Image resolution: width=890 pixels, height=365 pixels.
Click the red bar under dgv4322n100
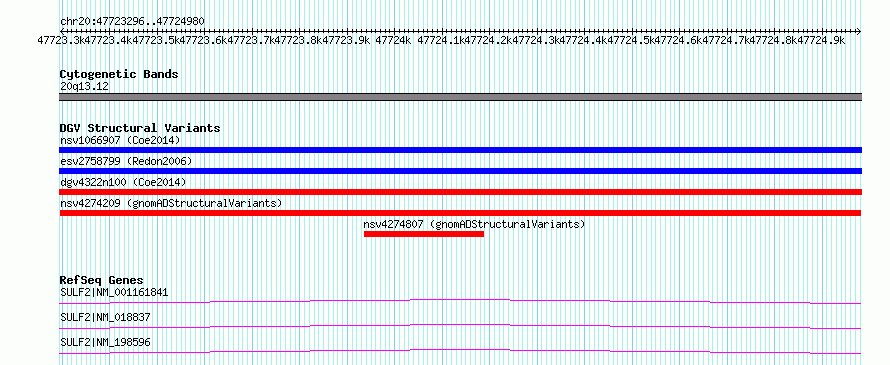point(460,192)
